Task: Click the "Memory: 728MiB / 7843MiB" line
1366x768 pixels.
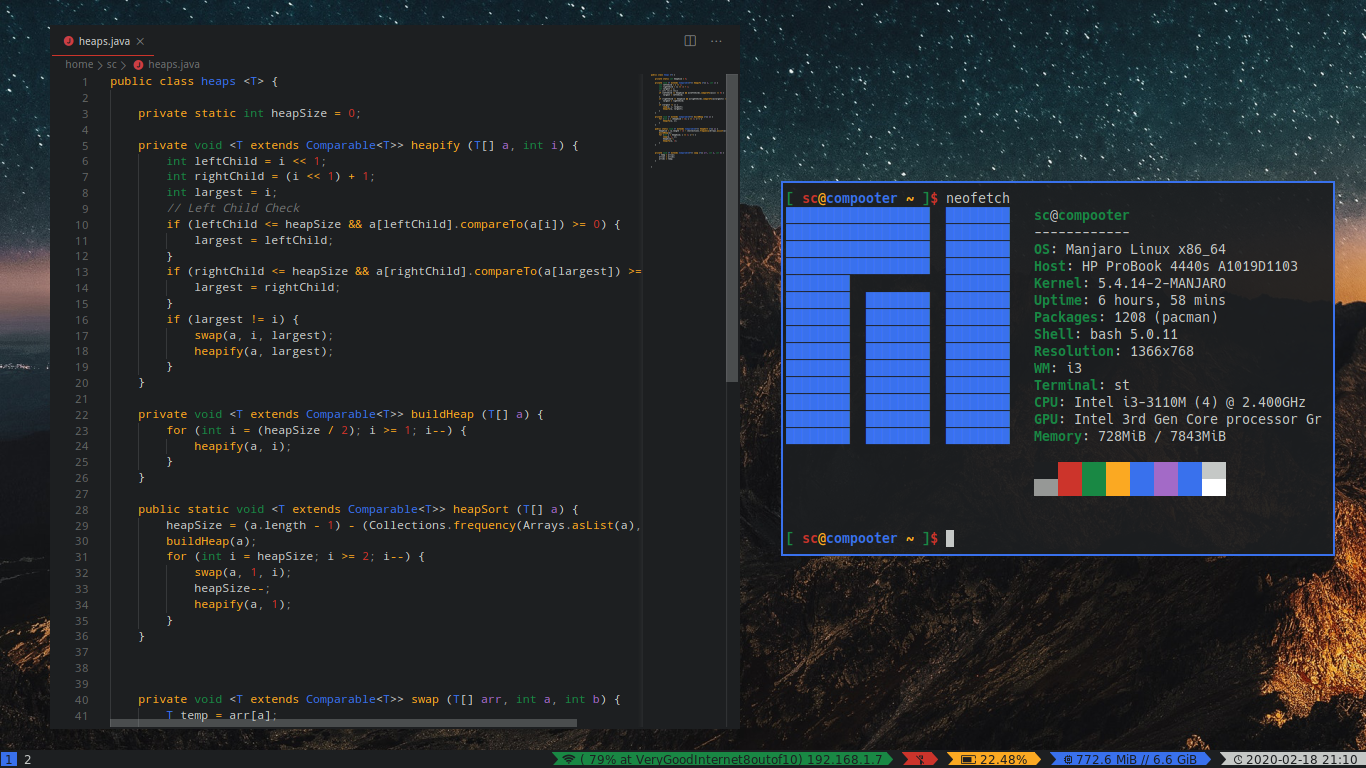Action: tap(1130, 436)
